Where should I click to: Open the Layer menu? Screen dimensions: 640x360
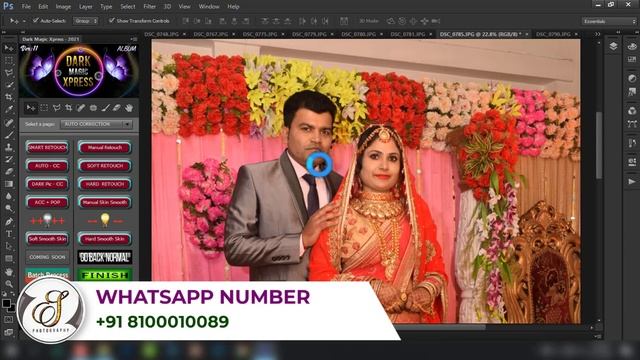[86, 7]
